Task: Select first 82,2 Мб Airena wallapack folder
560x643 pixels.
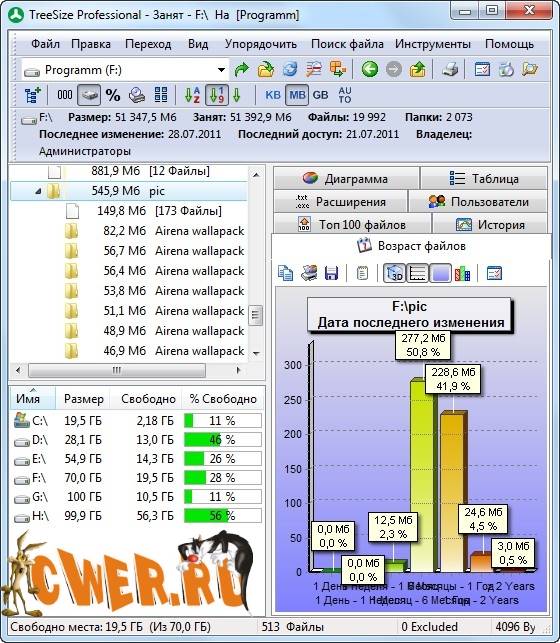Action: point(155,231)
